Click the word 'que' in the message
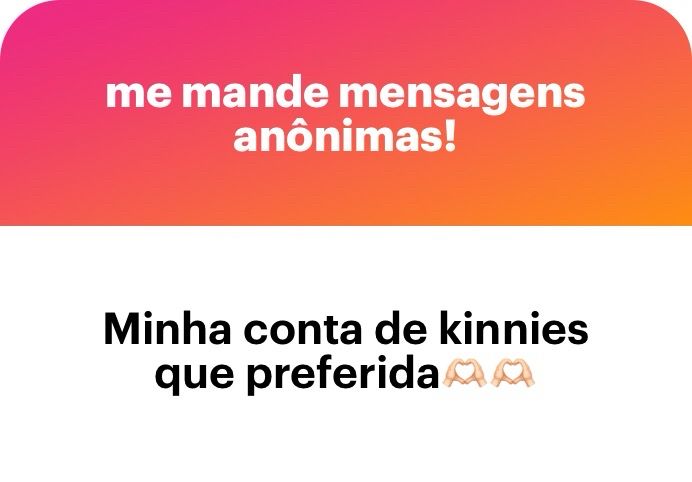The height and width of the screenshot is (482, 692). point(195,378)
